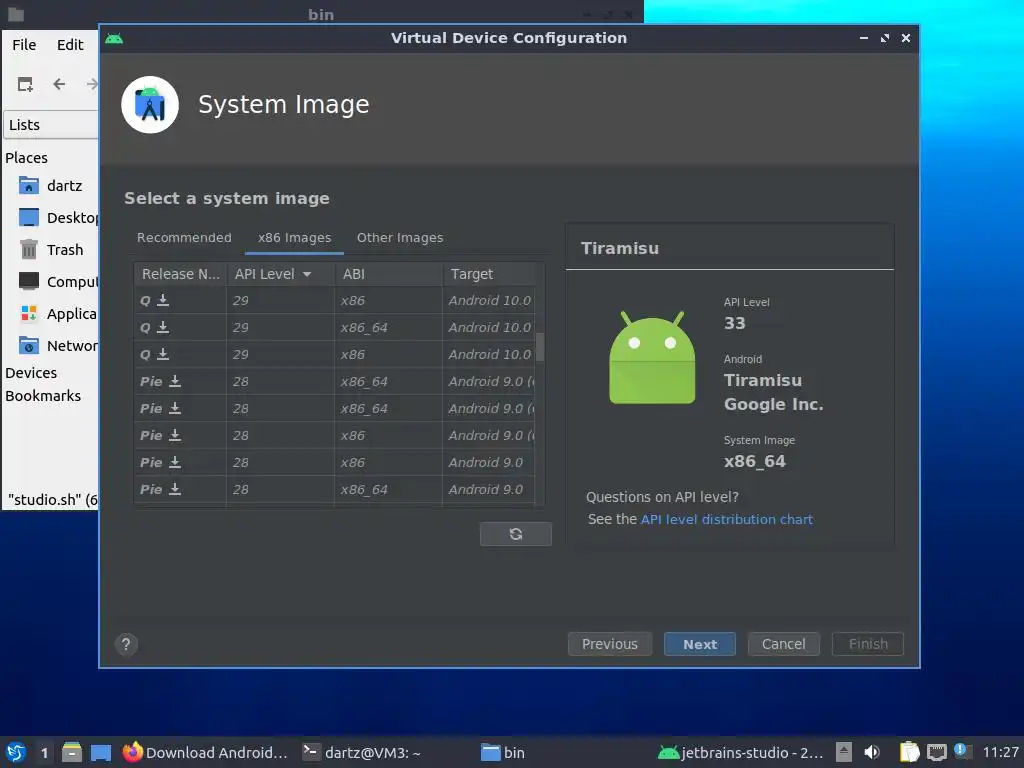The width and height of the screenshot is (1024, 768).
Task: Refresh the system image list
Action: coord(515,534)
